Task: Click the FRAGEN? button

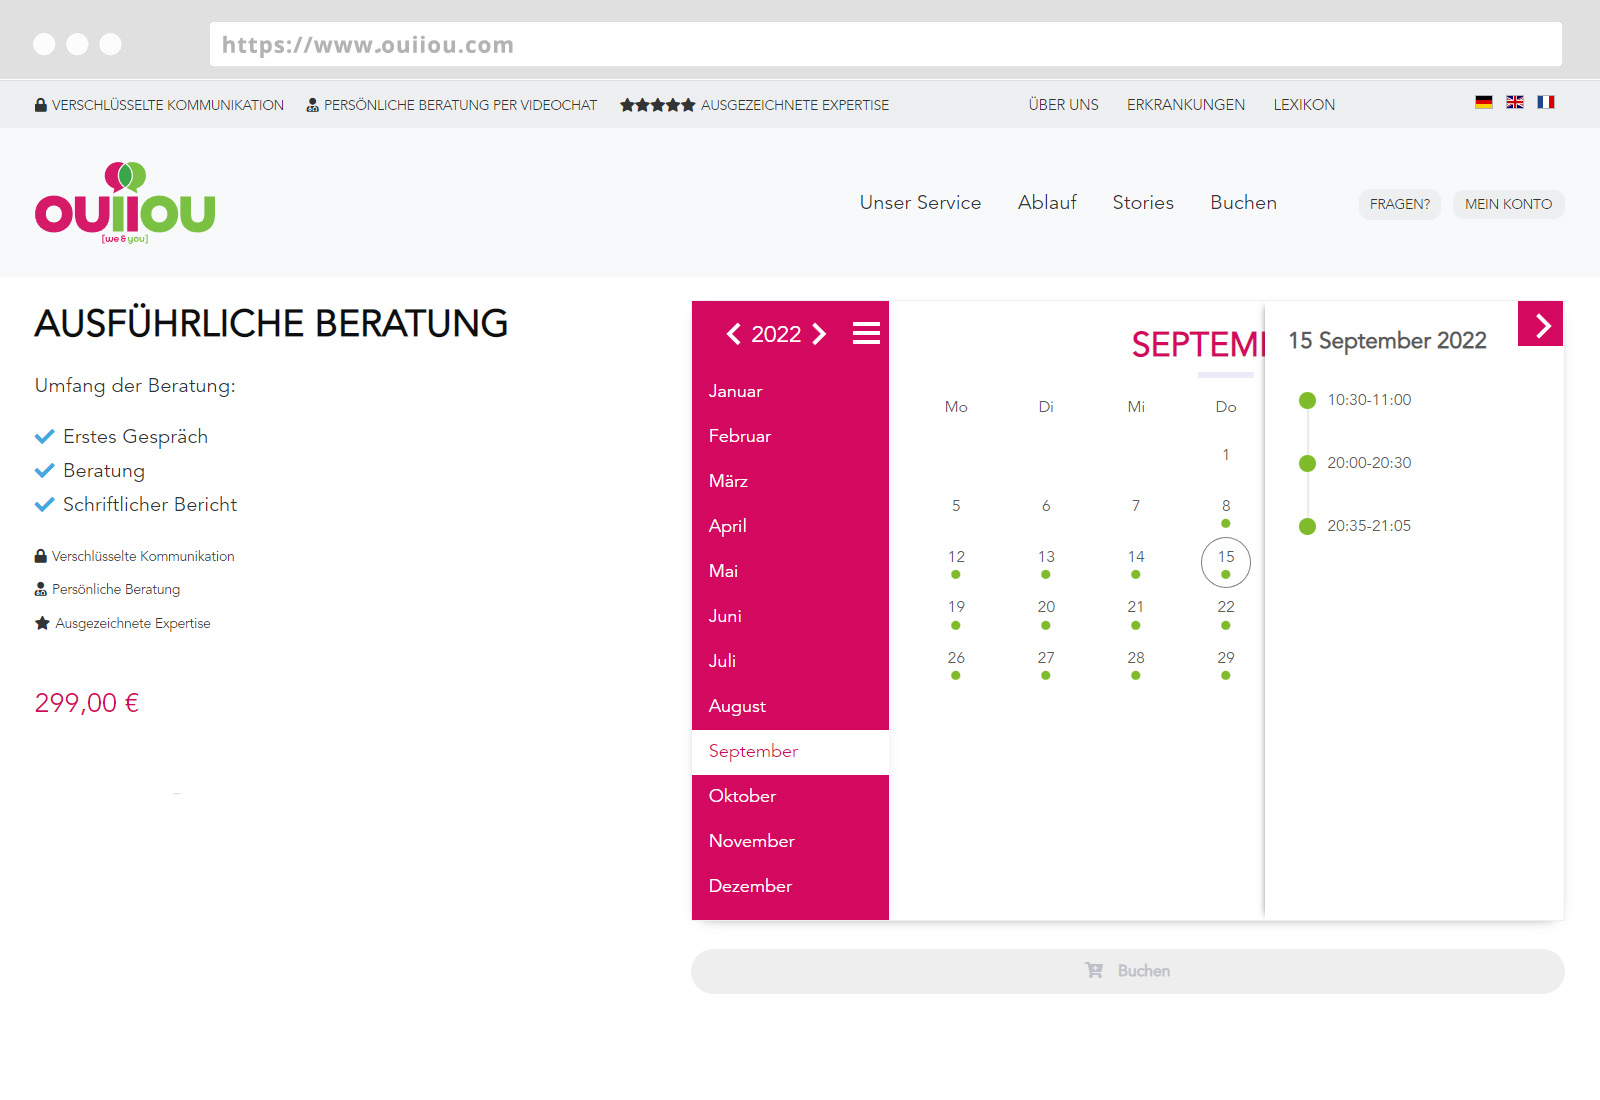Action: [x=1399, y=204]
